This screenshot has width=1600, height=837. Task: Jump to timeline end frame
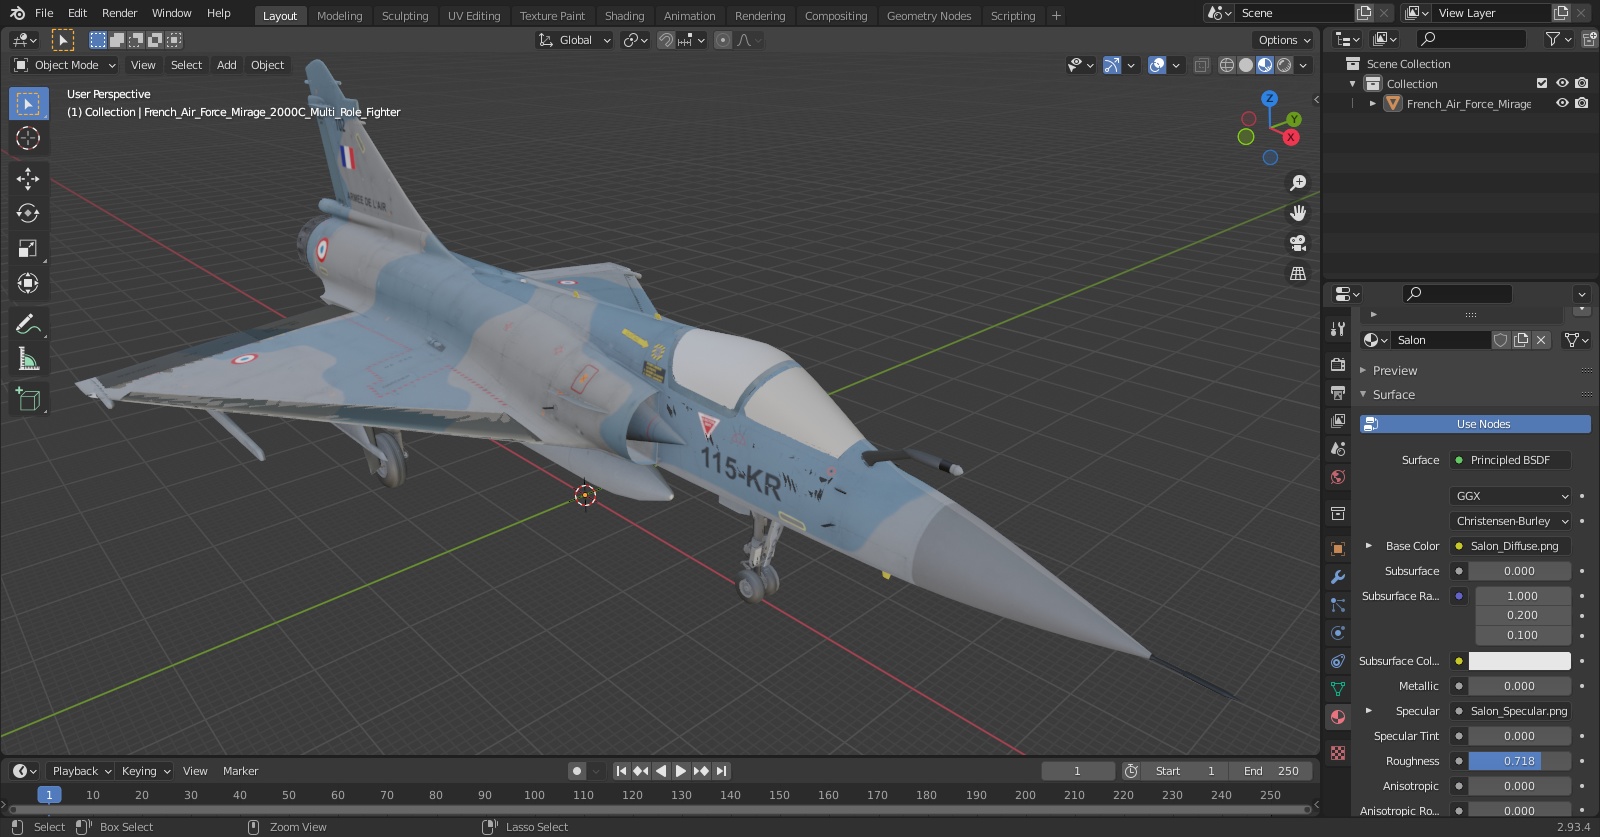point(721,771)
